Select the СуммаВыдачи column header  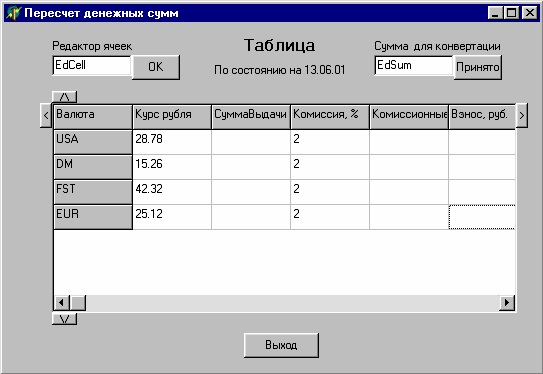(x=251, y=117)
